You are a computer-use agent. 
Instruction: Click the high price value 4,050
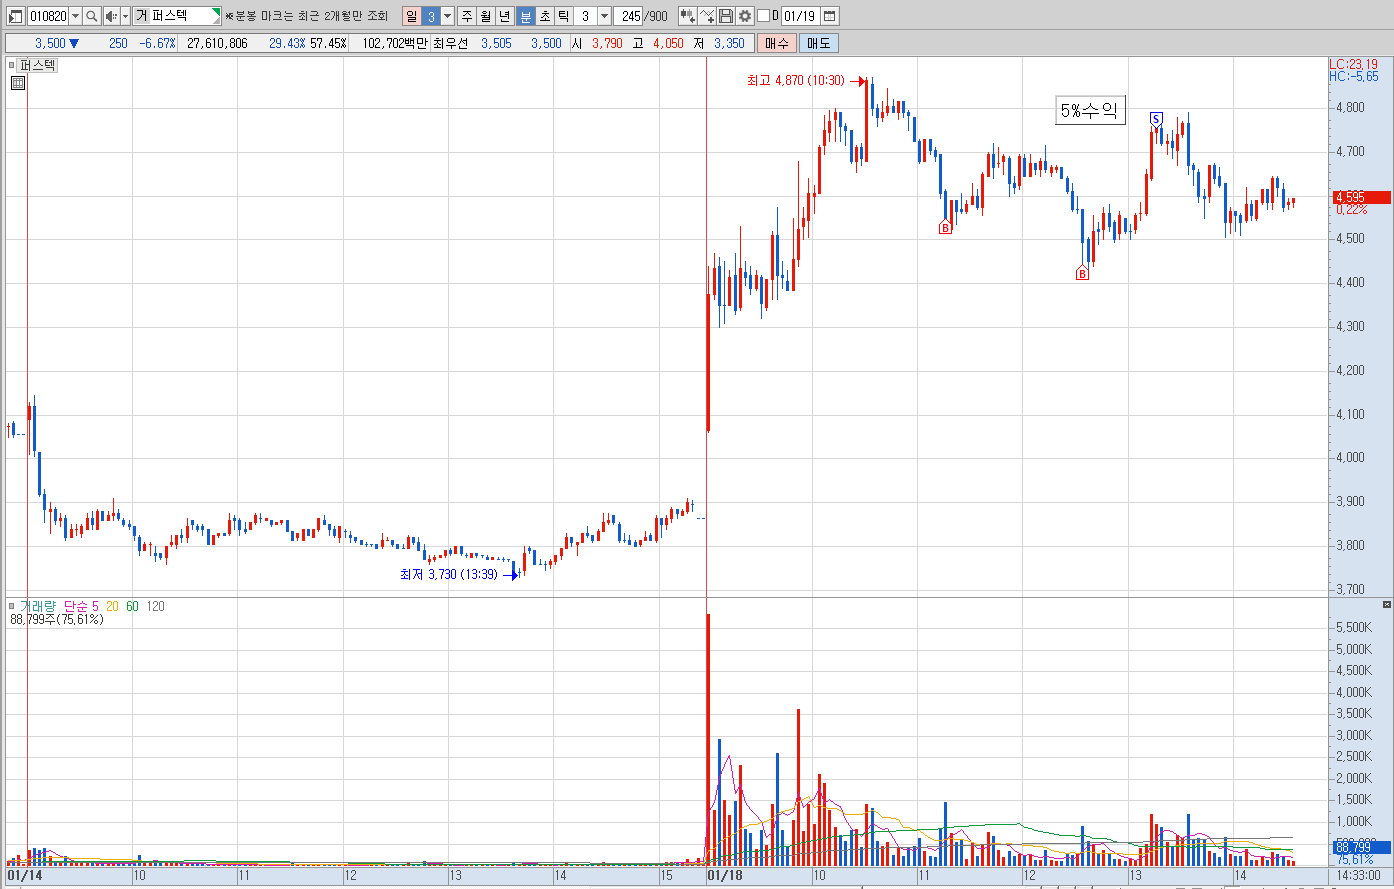(668, 43)
